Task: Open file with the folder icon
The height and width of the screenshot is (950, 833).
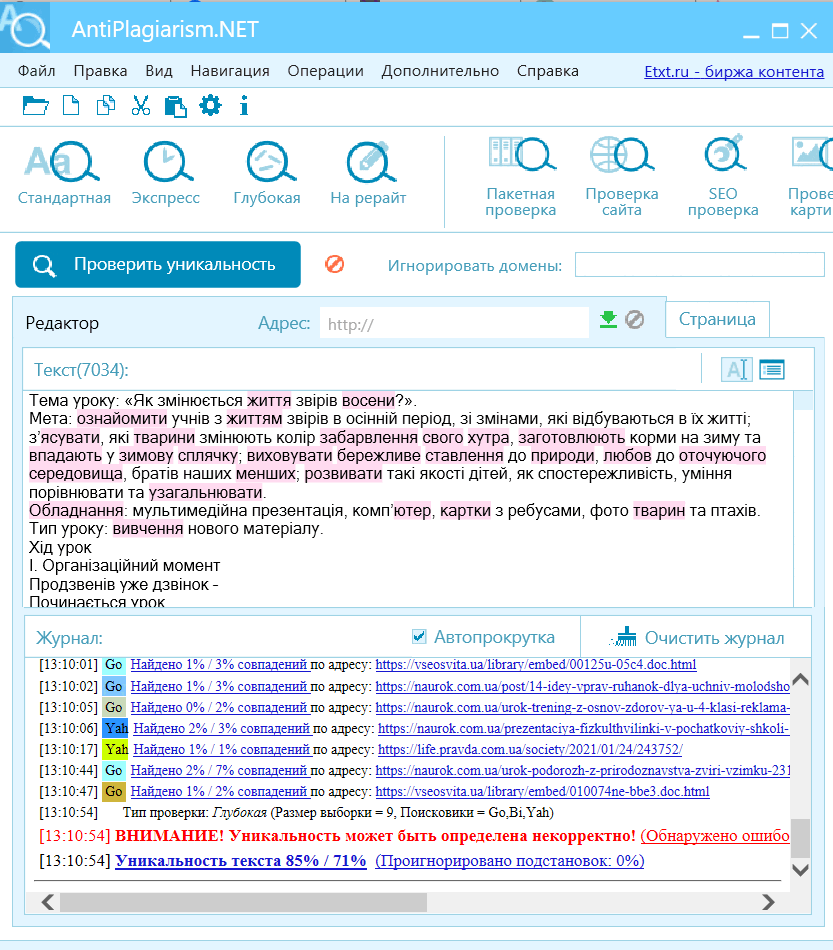Action: [x=35, y=106]
